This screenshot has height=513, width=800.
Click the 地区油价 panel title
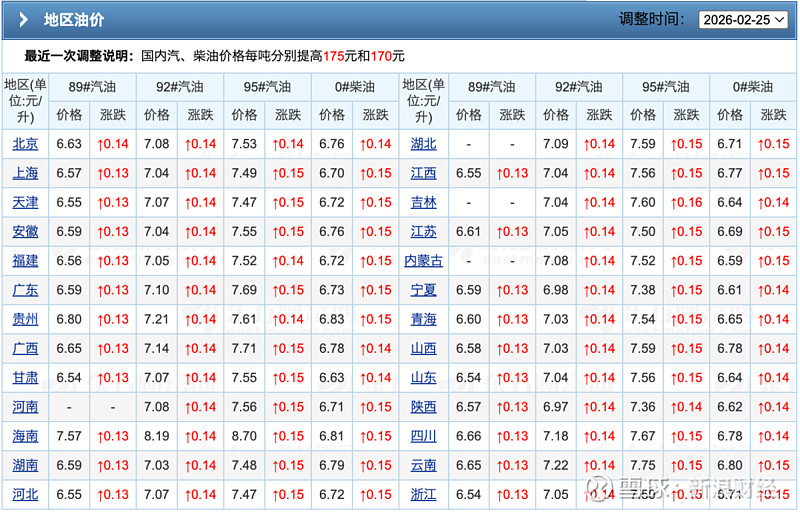coord(74,20)
